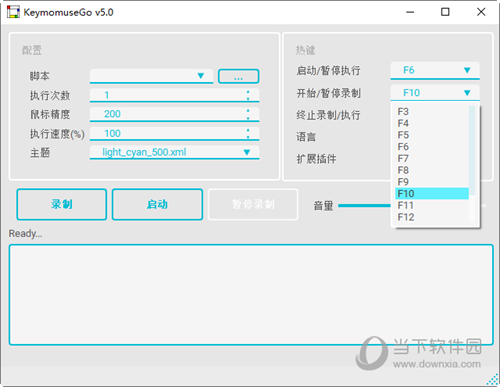Image resolution: width=500 pixels, height=387 pixels.
Task: Click the 录制 record button
Action: coord(62,204)
